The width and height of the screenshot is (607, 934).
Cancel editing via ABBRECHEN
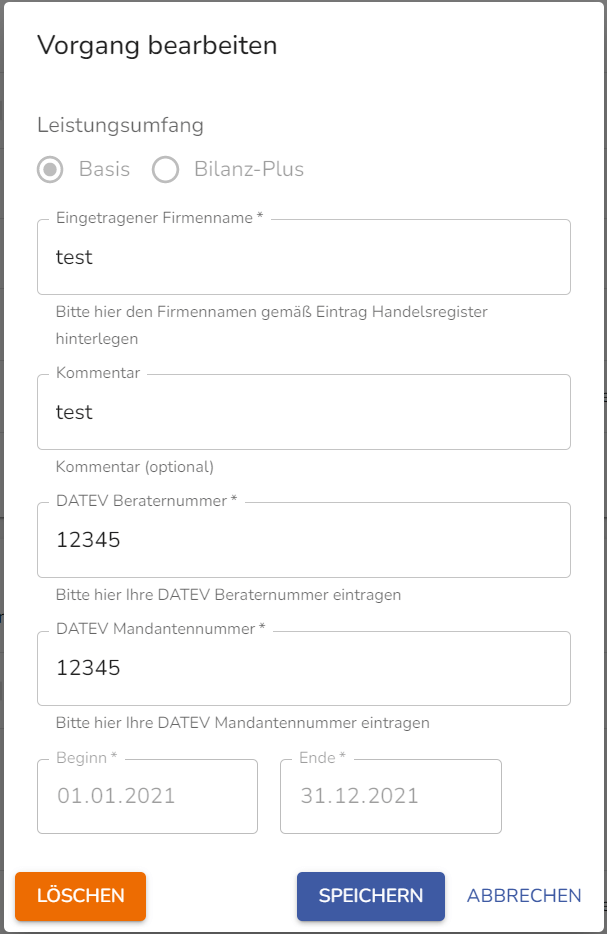click(x=524, y=896)
